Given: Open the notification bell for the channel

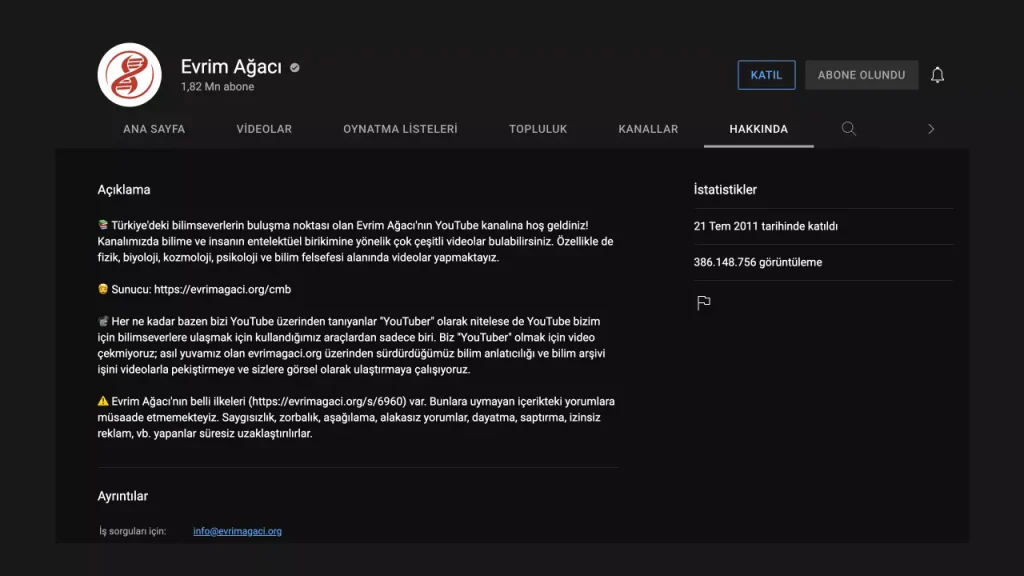Looking at the screenshot, I should click(x=937, y=75).
